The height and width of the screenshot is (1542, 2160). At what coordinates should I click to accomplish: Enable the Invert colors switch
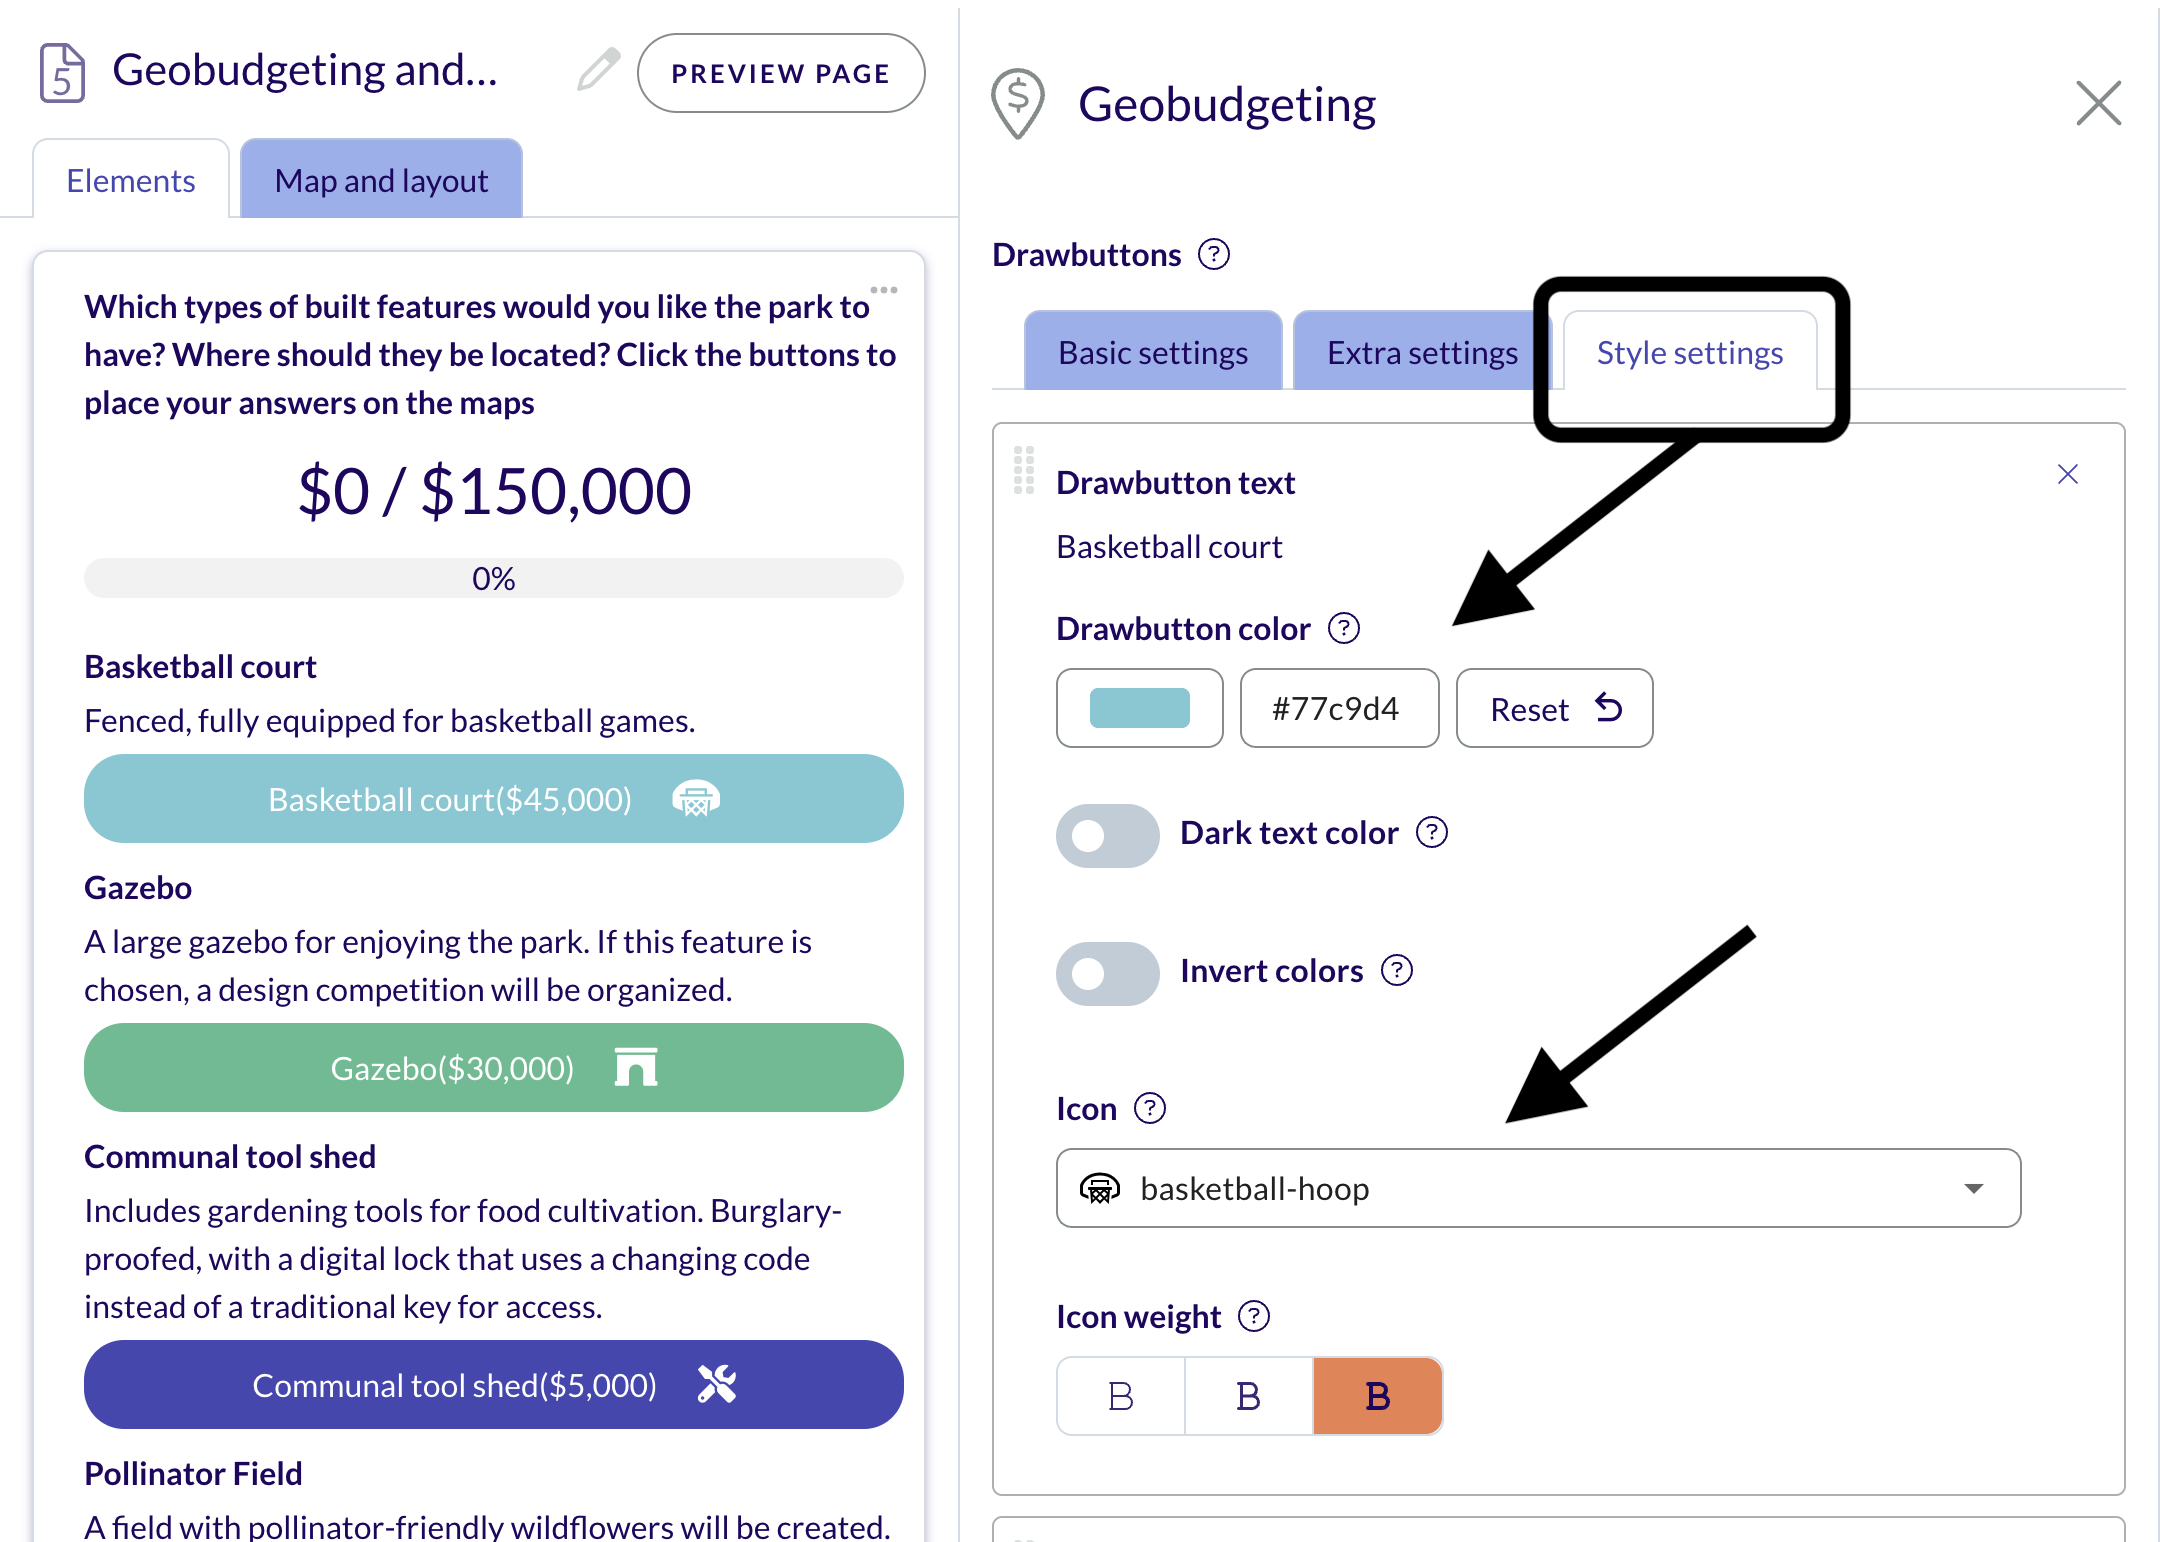pyautogui.click(x=1108, y=973)
